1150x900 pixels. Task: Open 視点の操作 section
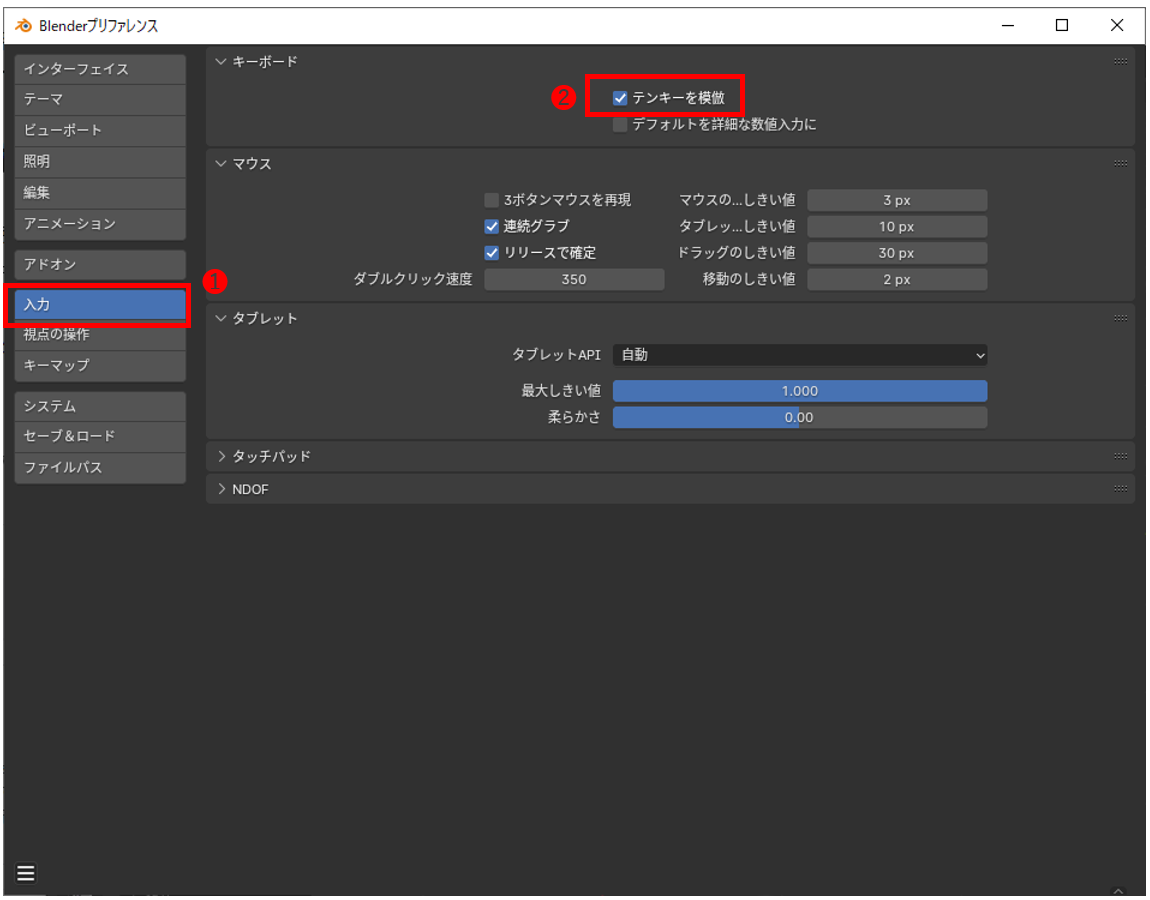(100, 334)
